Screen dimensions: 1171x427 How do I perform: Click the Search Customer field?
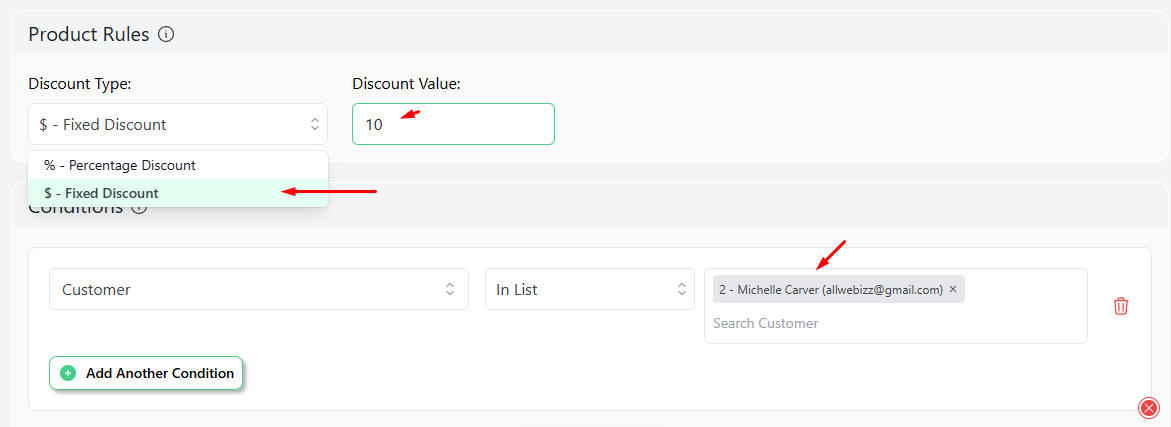point(895,323)
